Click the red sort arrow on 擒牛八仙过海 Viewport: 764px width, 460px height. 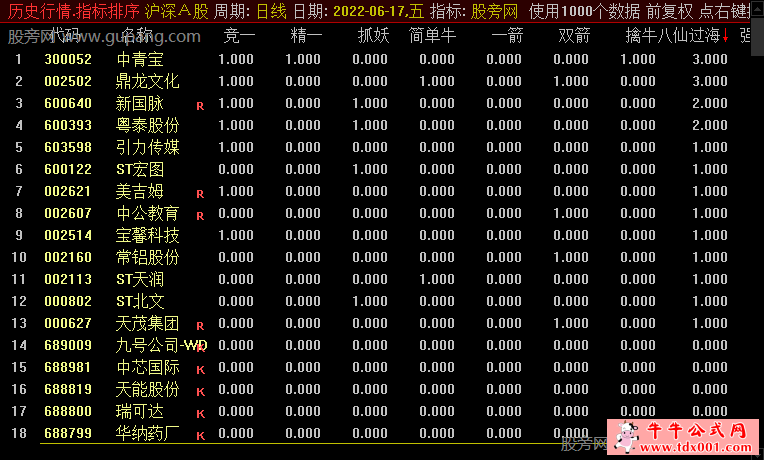[x=724, y=38]
